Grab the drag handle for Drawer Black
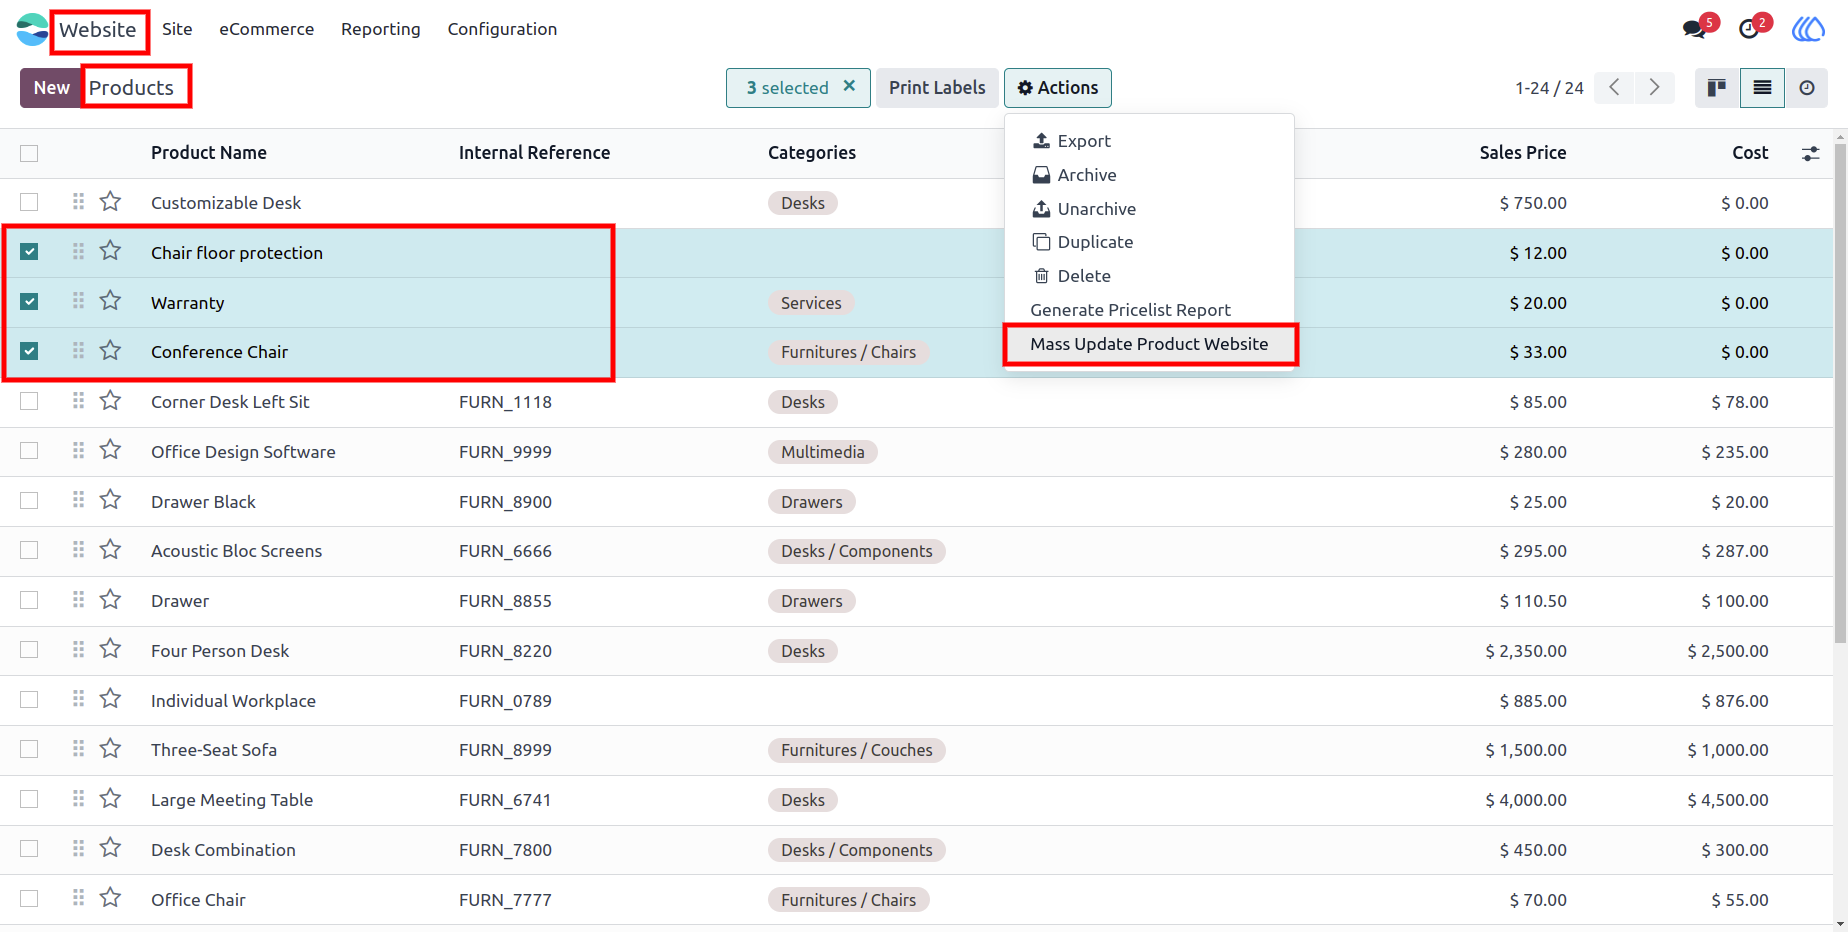1848x932 pixels. [78, 500]
